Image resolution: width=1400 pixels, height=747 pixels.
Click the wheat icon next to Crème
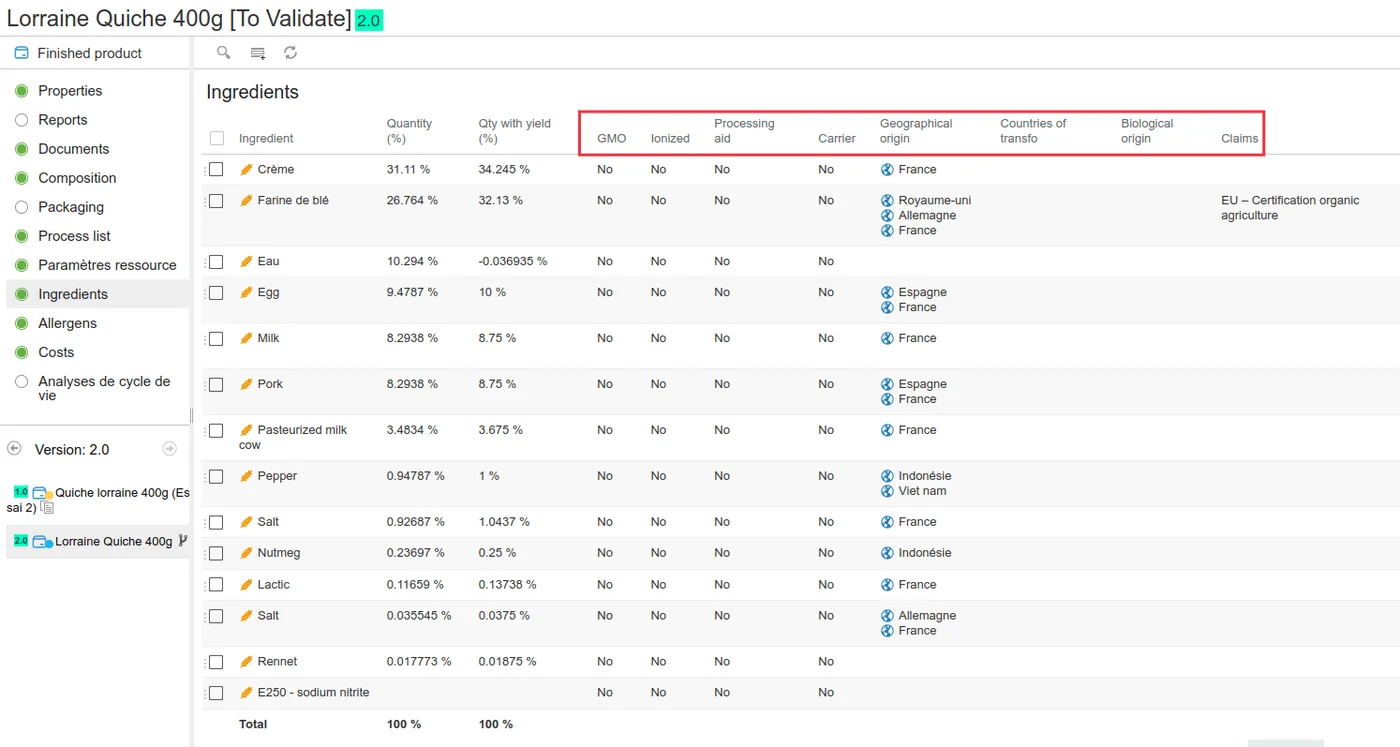point(246,169)
